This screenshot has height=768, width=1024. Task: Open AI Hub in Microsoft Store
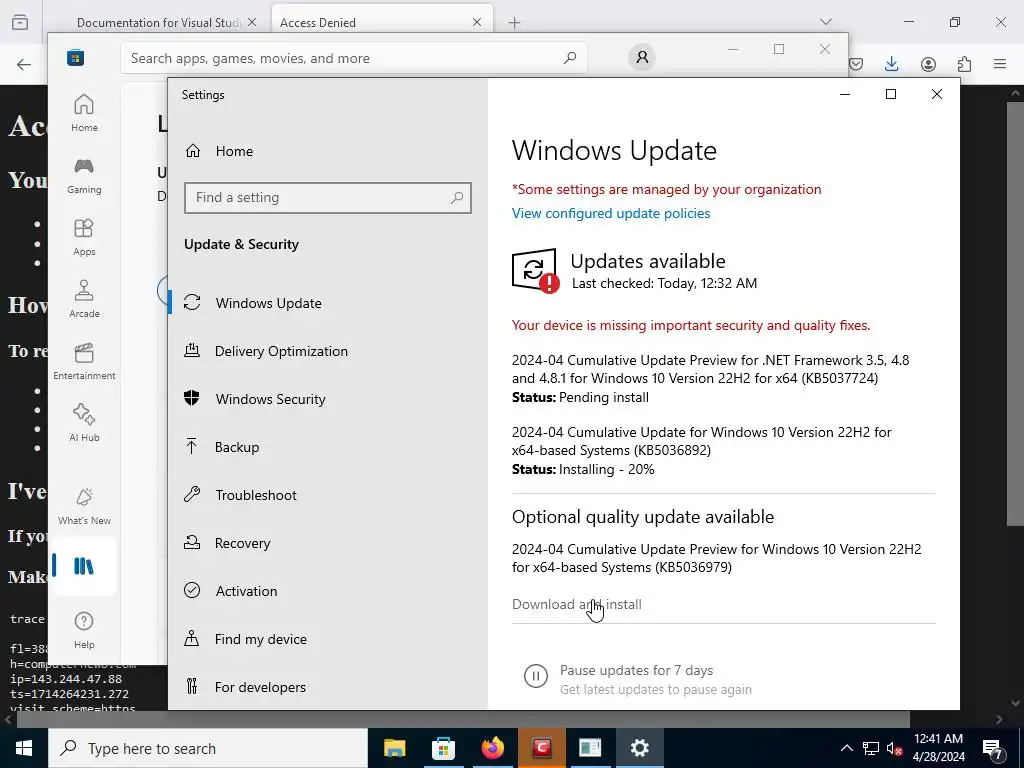point(84,423)
